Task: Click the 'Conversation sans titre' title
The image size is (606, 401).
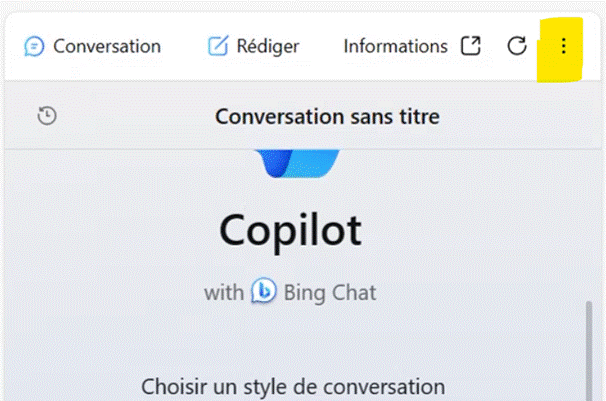Action: [x=327, y=116]
